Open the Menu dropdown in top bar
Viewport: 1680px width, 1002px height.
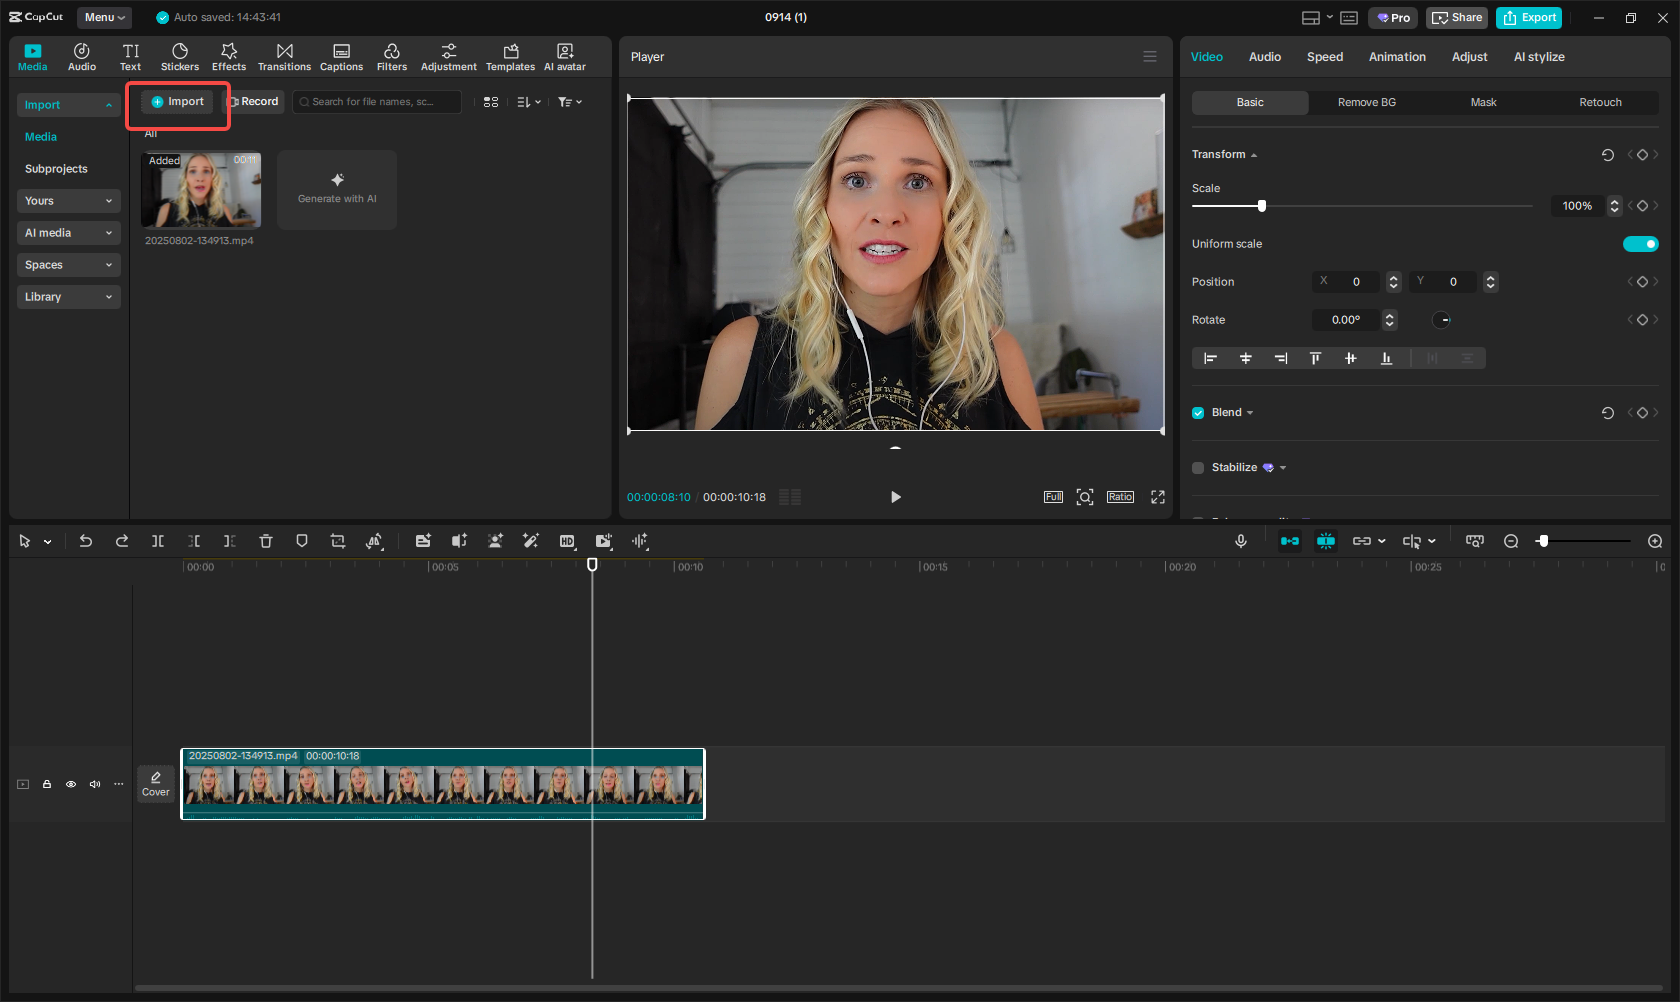point(104,17)
